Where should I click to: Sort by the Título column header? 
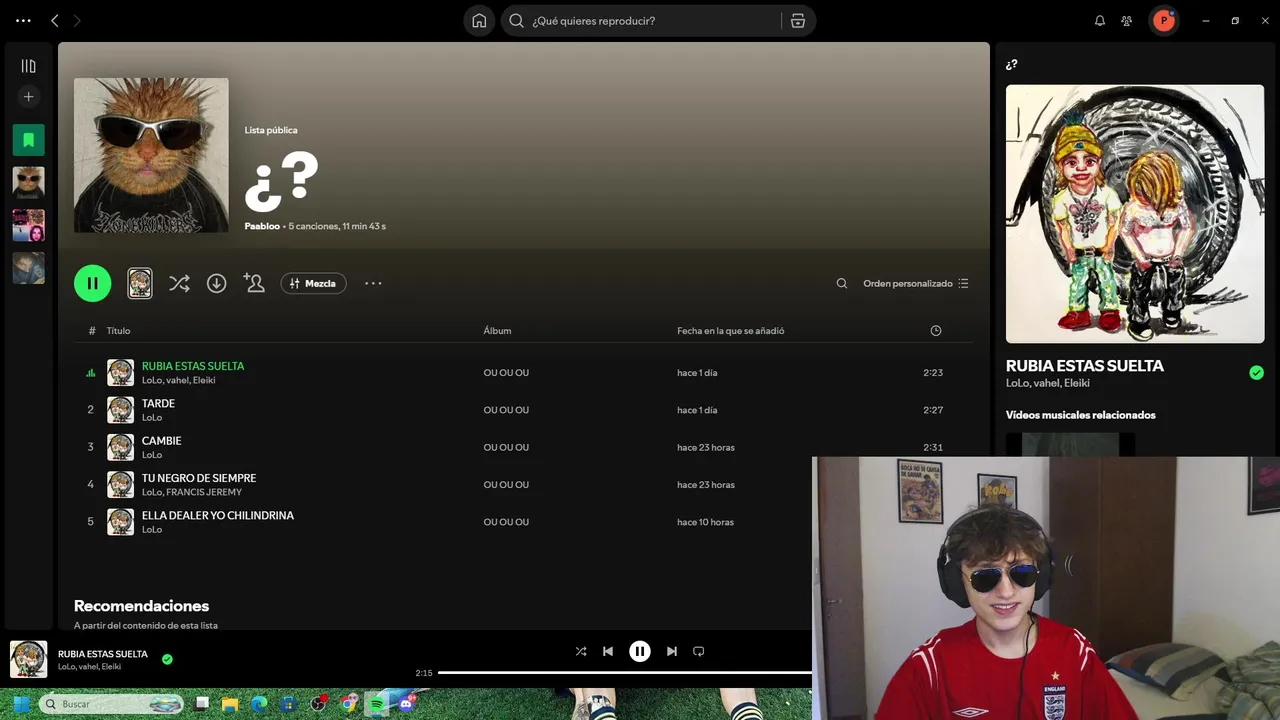pos(118,331)
